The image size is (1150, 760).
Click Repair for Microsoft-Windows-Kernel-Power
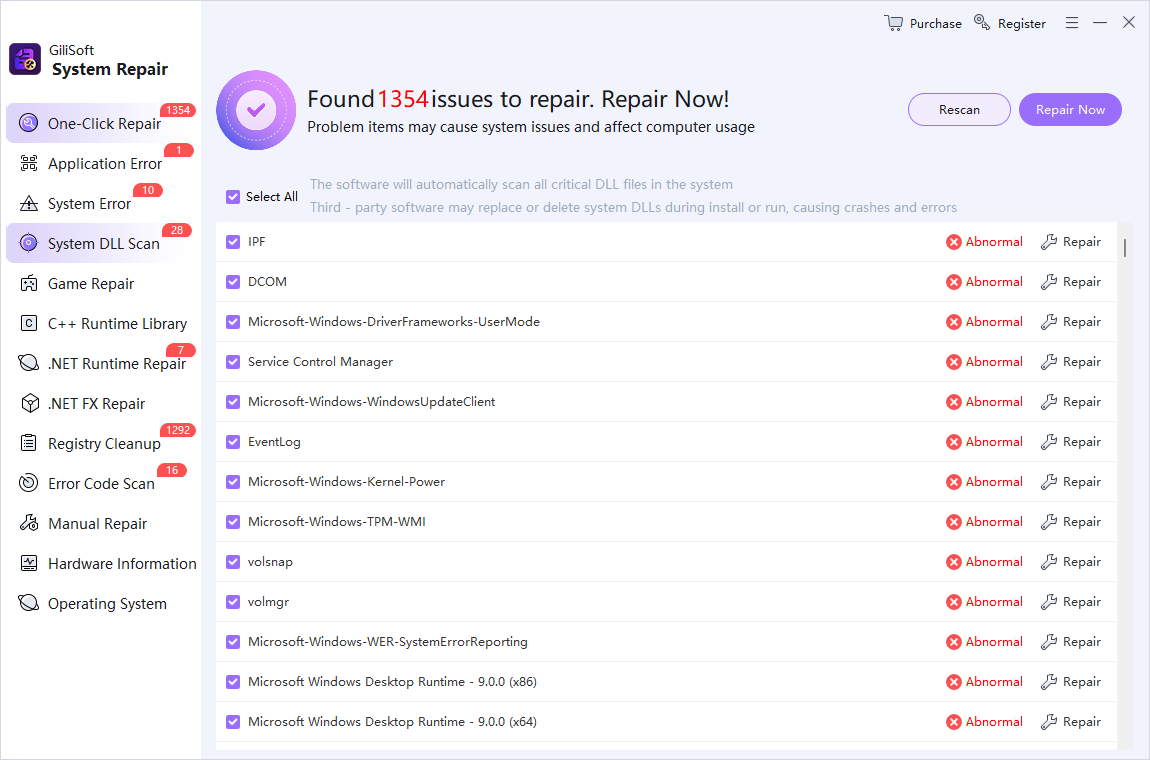[1072, 482]
